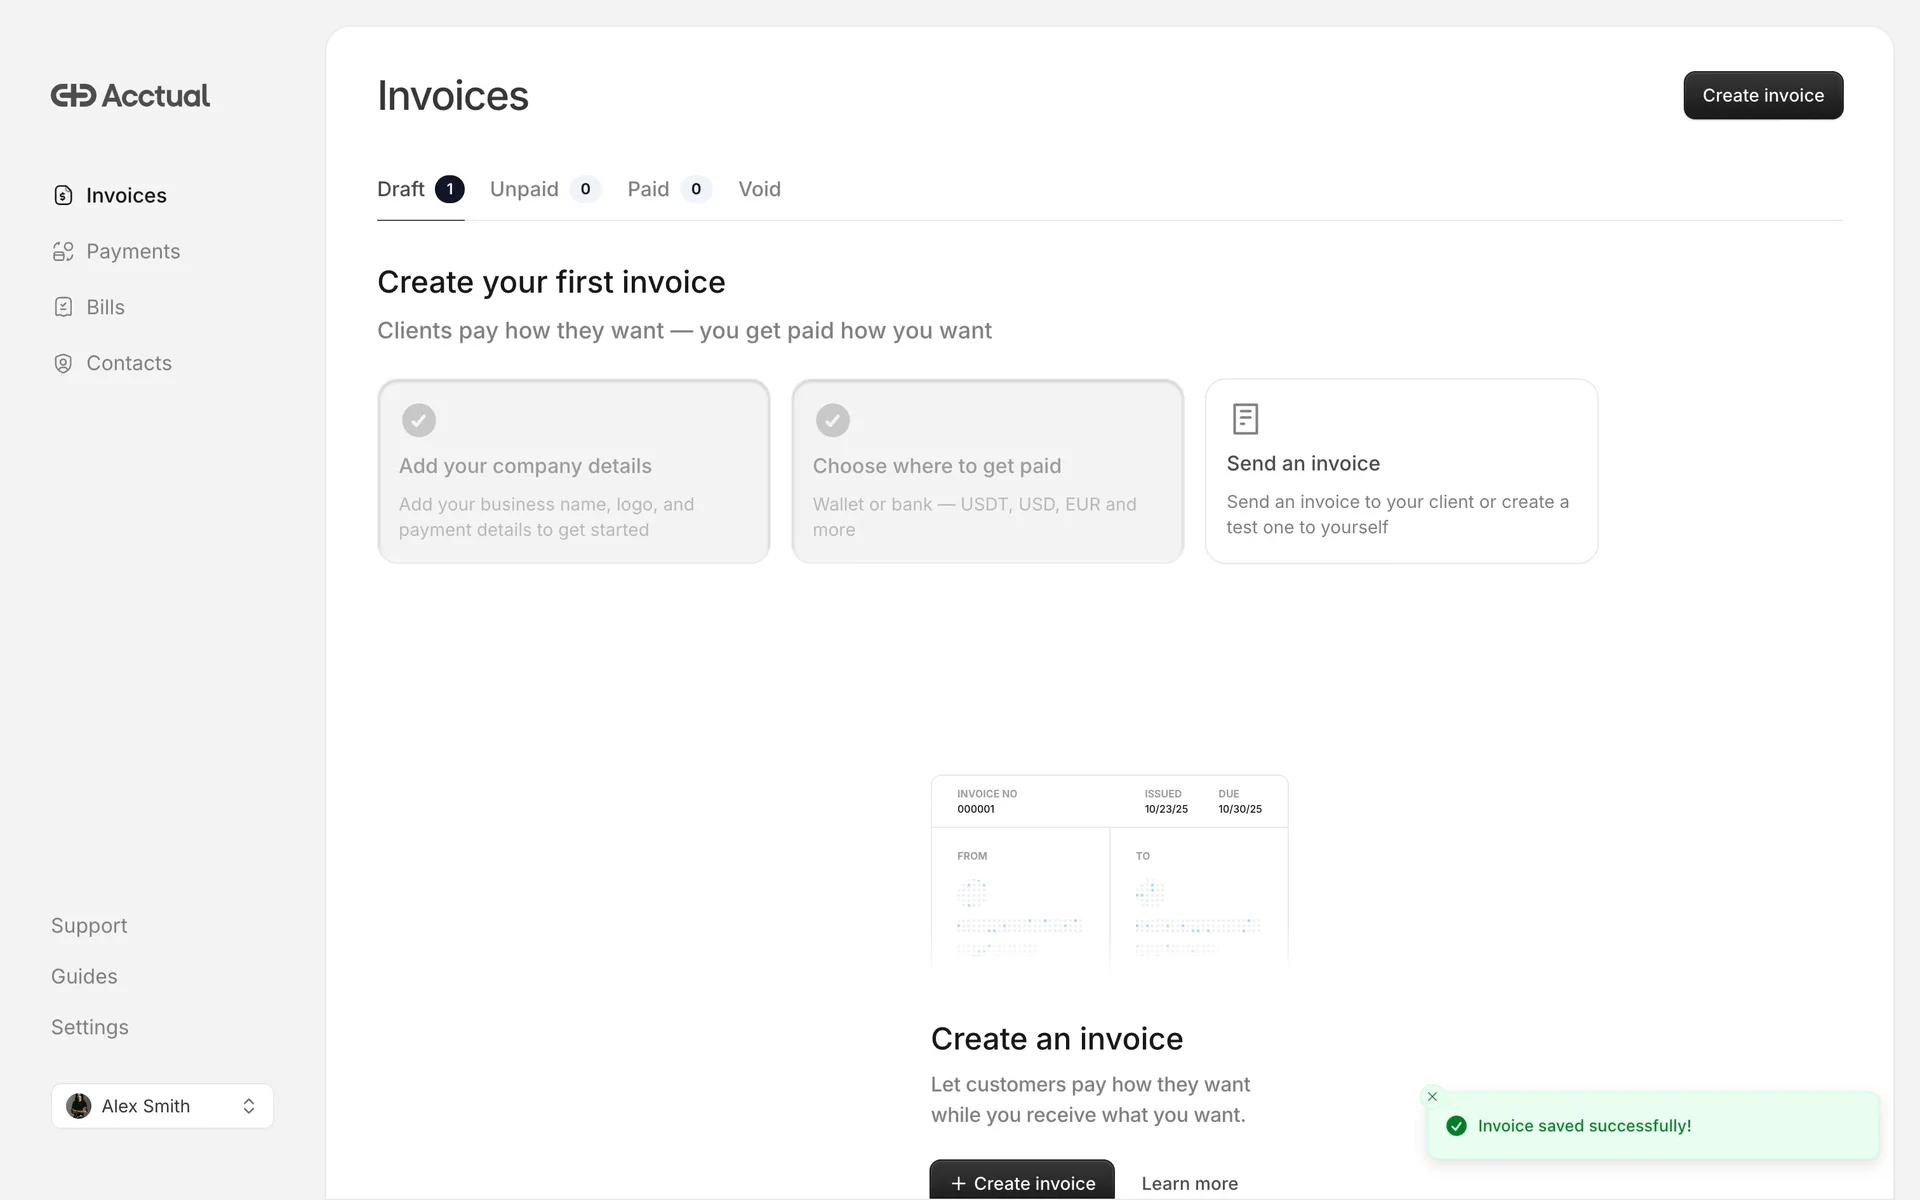The width and height of the screenshot is (1920, 1200).
Task: Click the Invoices sidebar icon
Action: (63, 195)
